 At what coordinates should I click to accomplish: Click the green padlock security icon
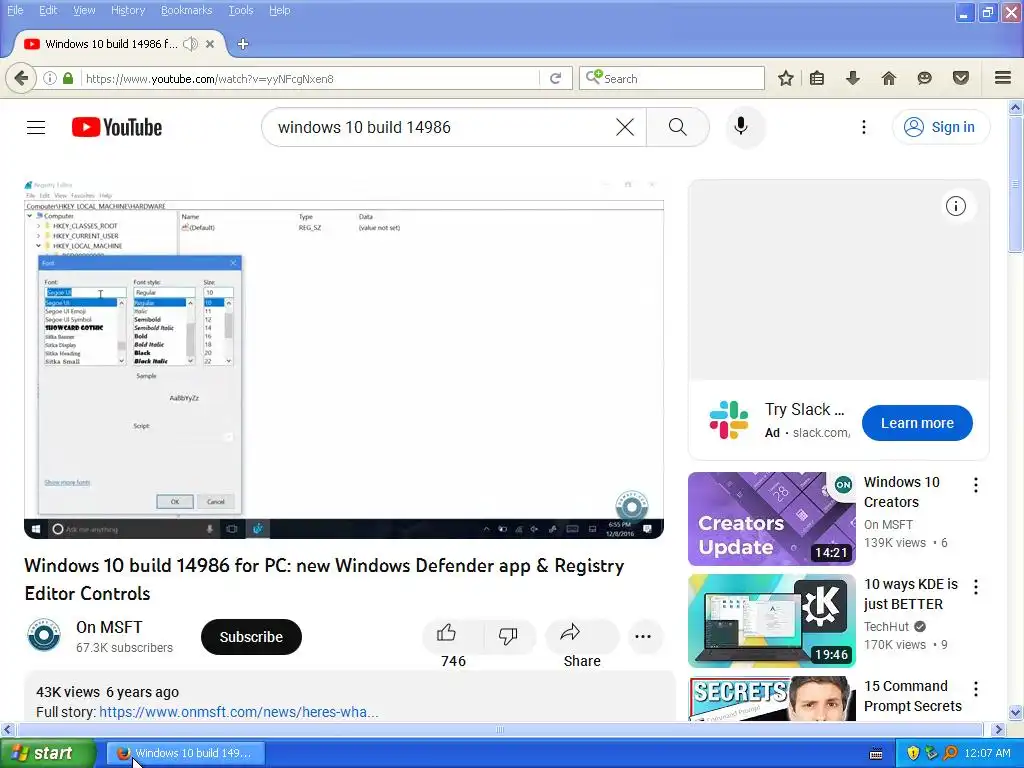(x=68, y=78)
